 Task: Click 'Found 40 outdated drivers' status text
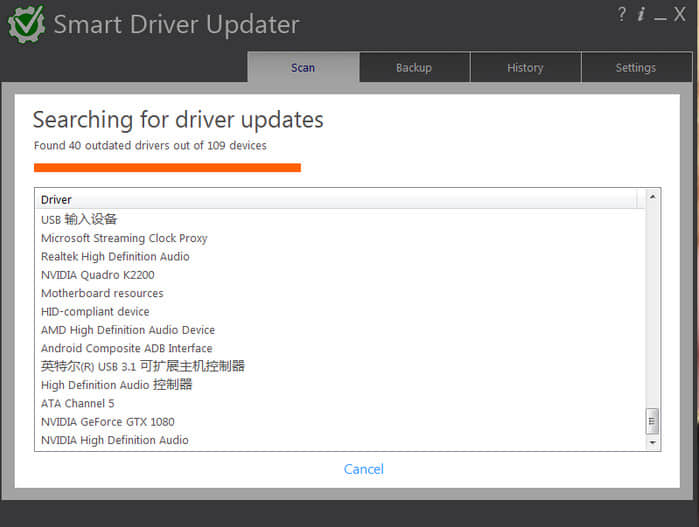pos(150,145)
